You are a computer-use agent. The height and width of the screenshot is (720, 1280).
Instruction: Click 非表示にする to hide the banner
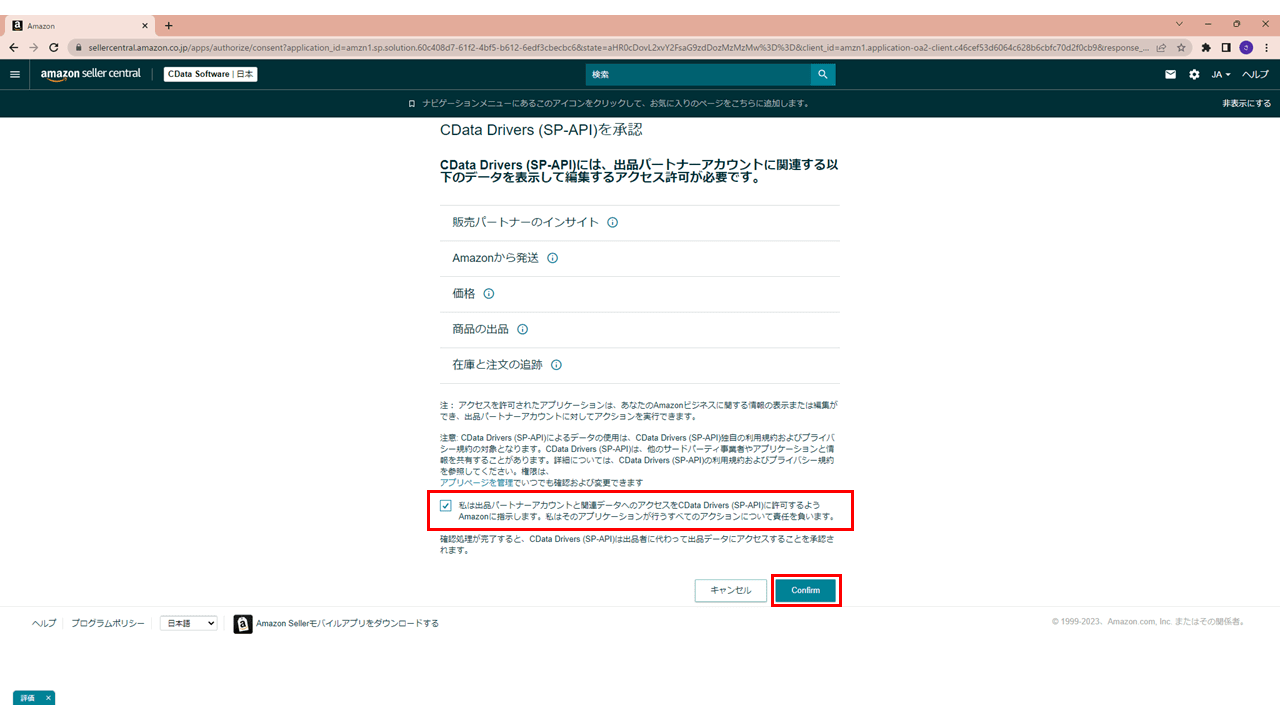click(1246, 103)
